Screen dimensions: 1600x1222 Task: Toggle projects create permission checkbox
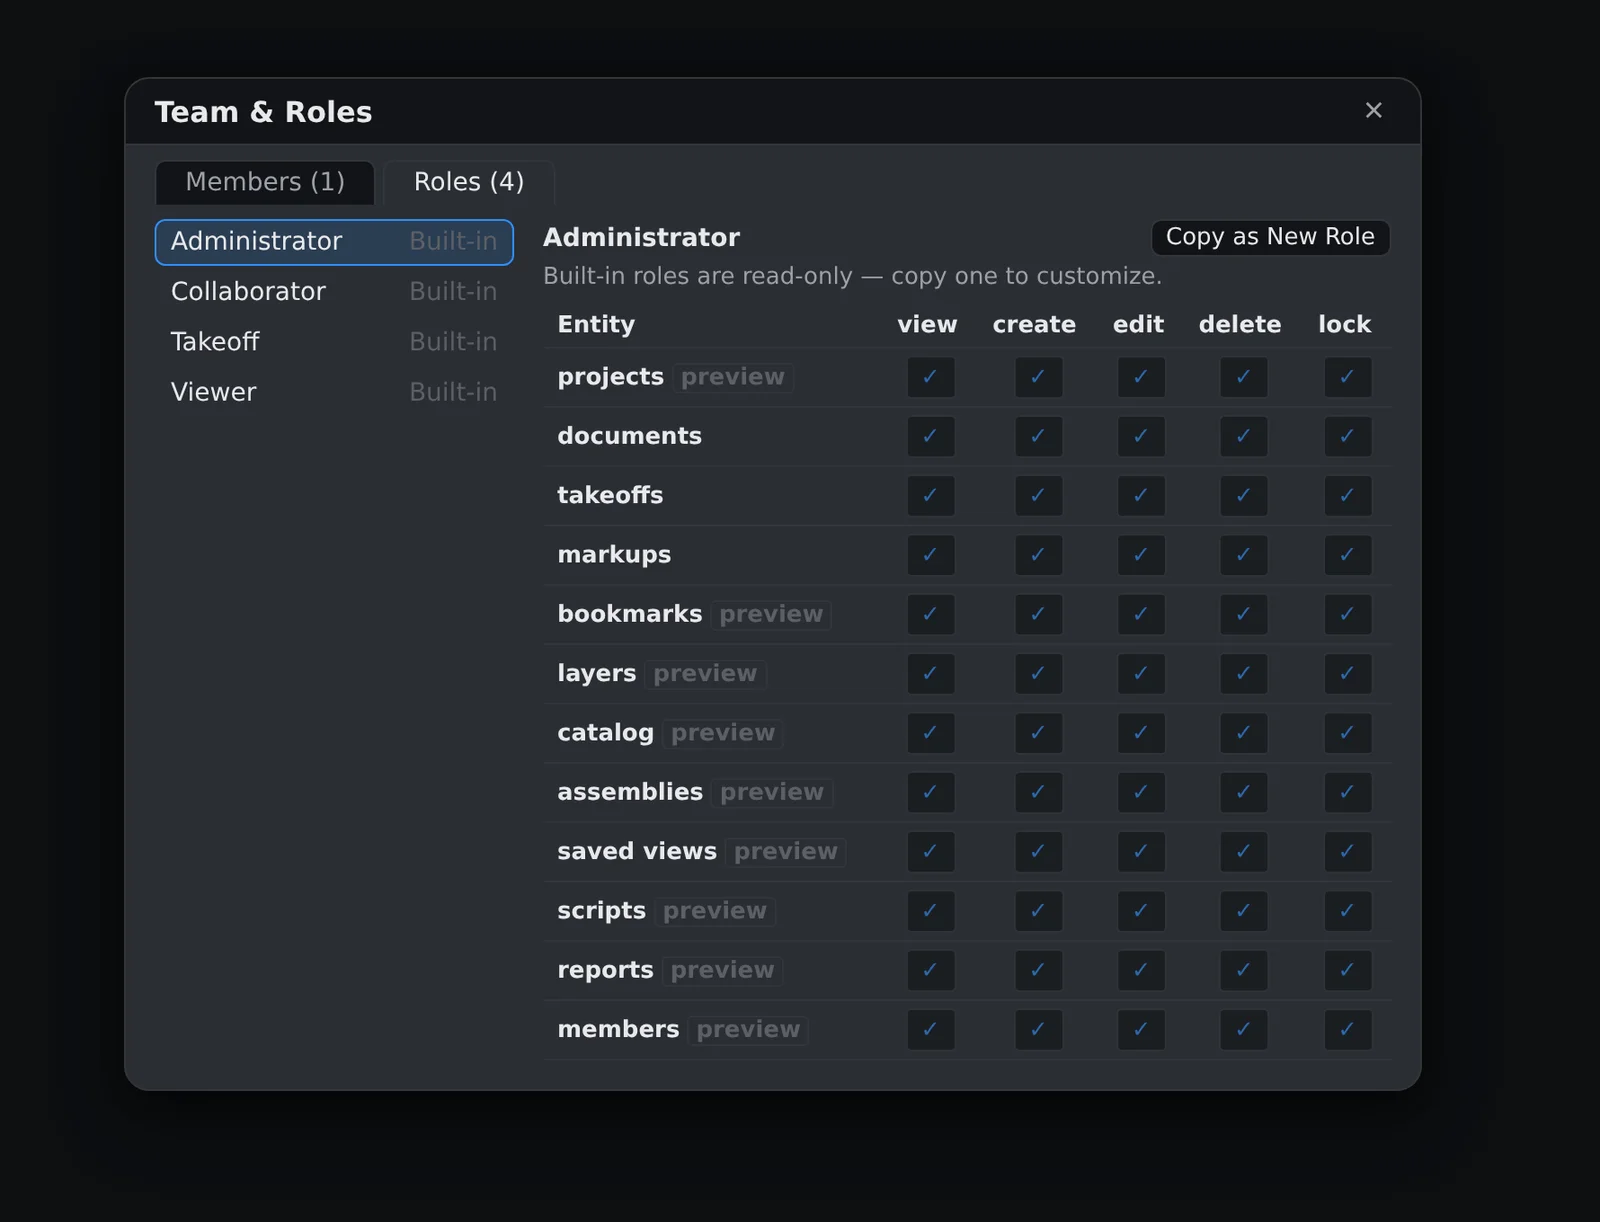[x=1038, y=377]
